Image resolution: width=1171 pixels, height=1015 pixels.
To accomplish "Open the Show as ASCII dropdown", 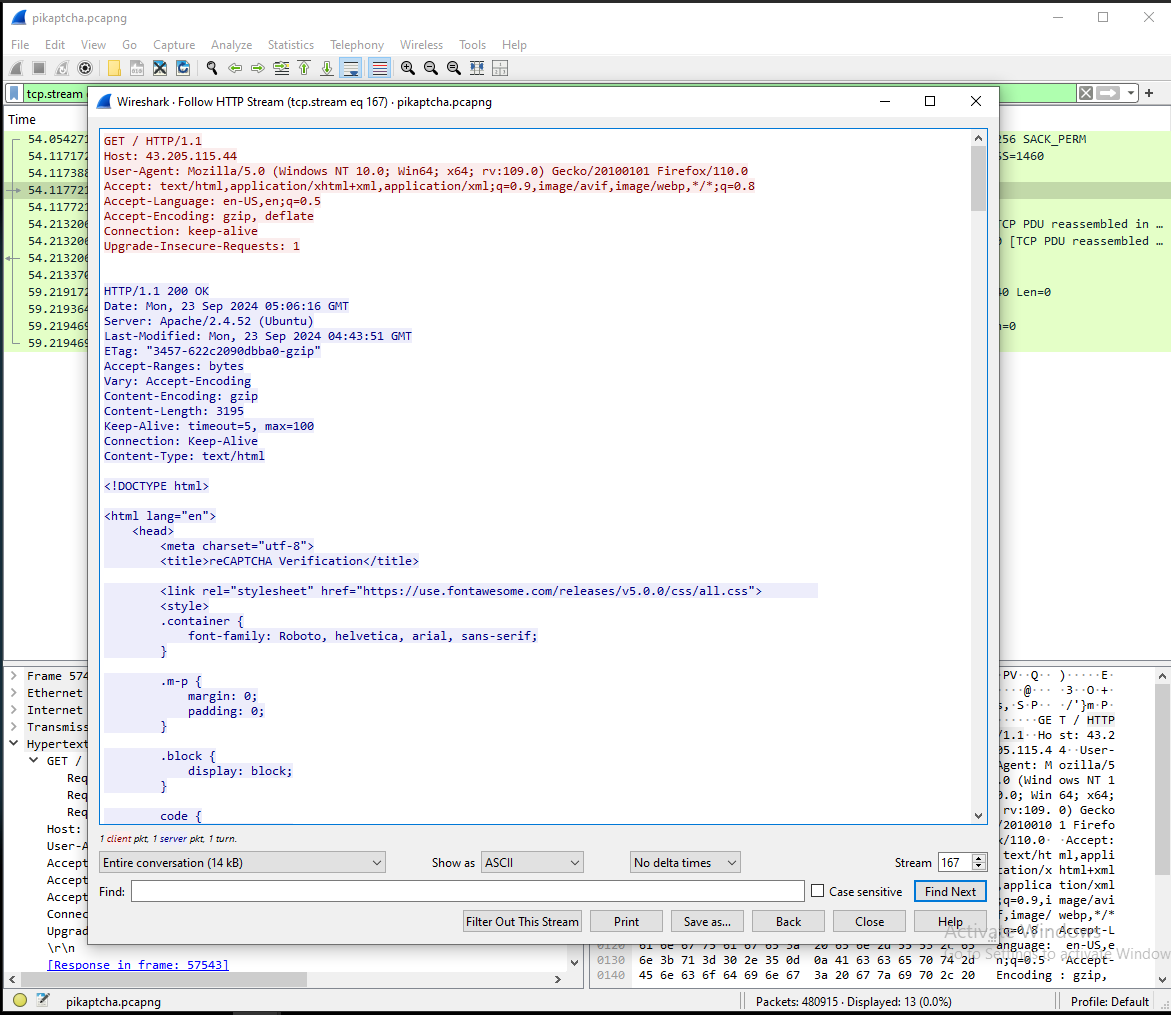I will tap(532, 863).
